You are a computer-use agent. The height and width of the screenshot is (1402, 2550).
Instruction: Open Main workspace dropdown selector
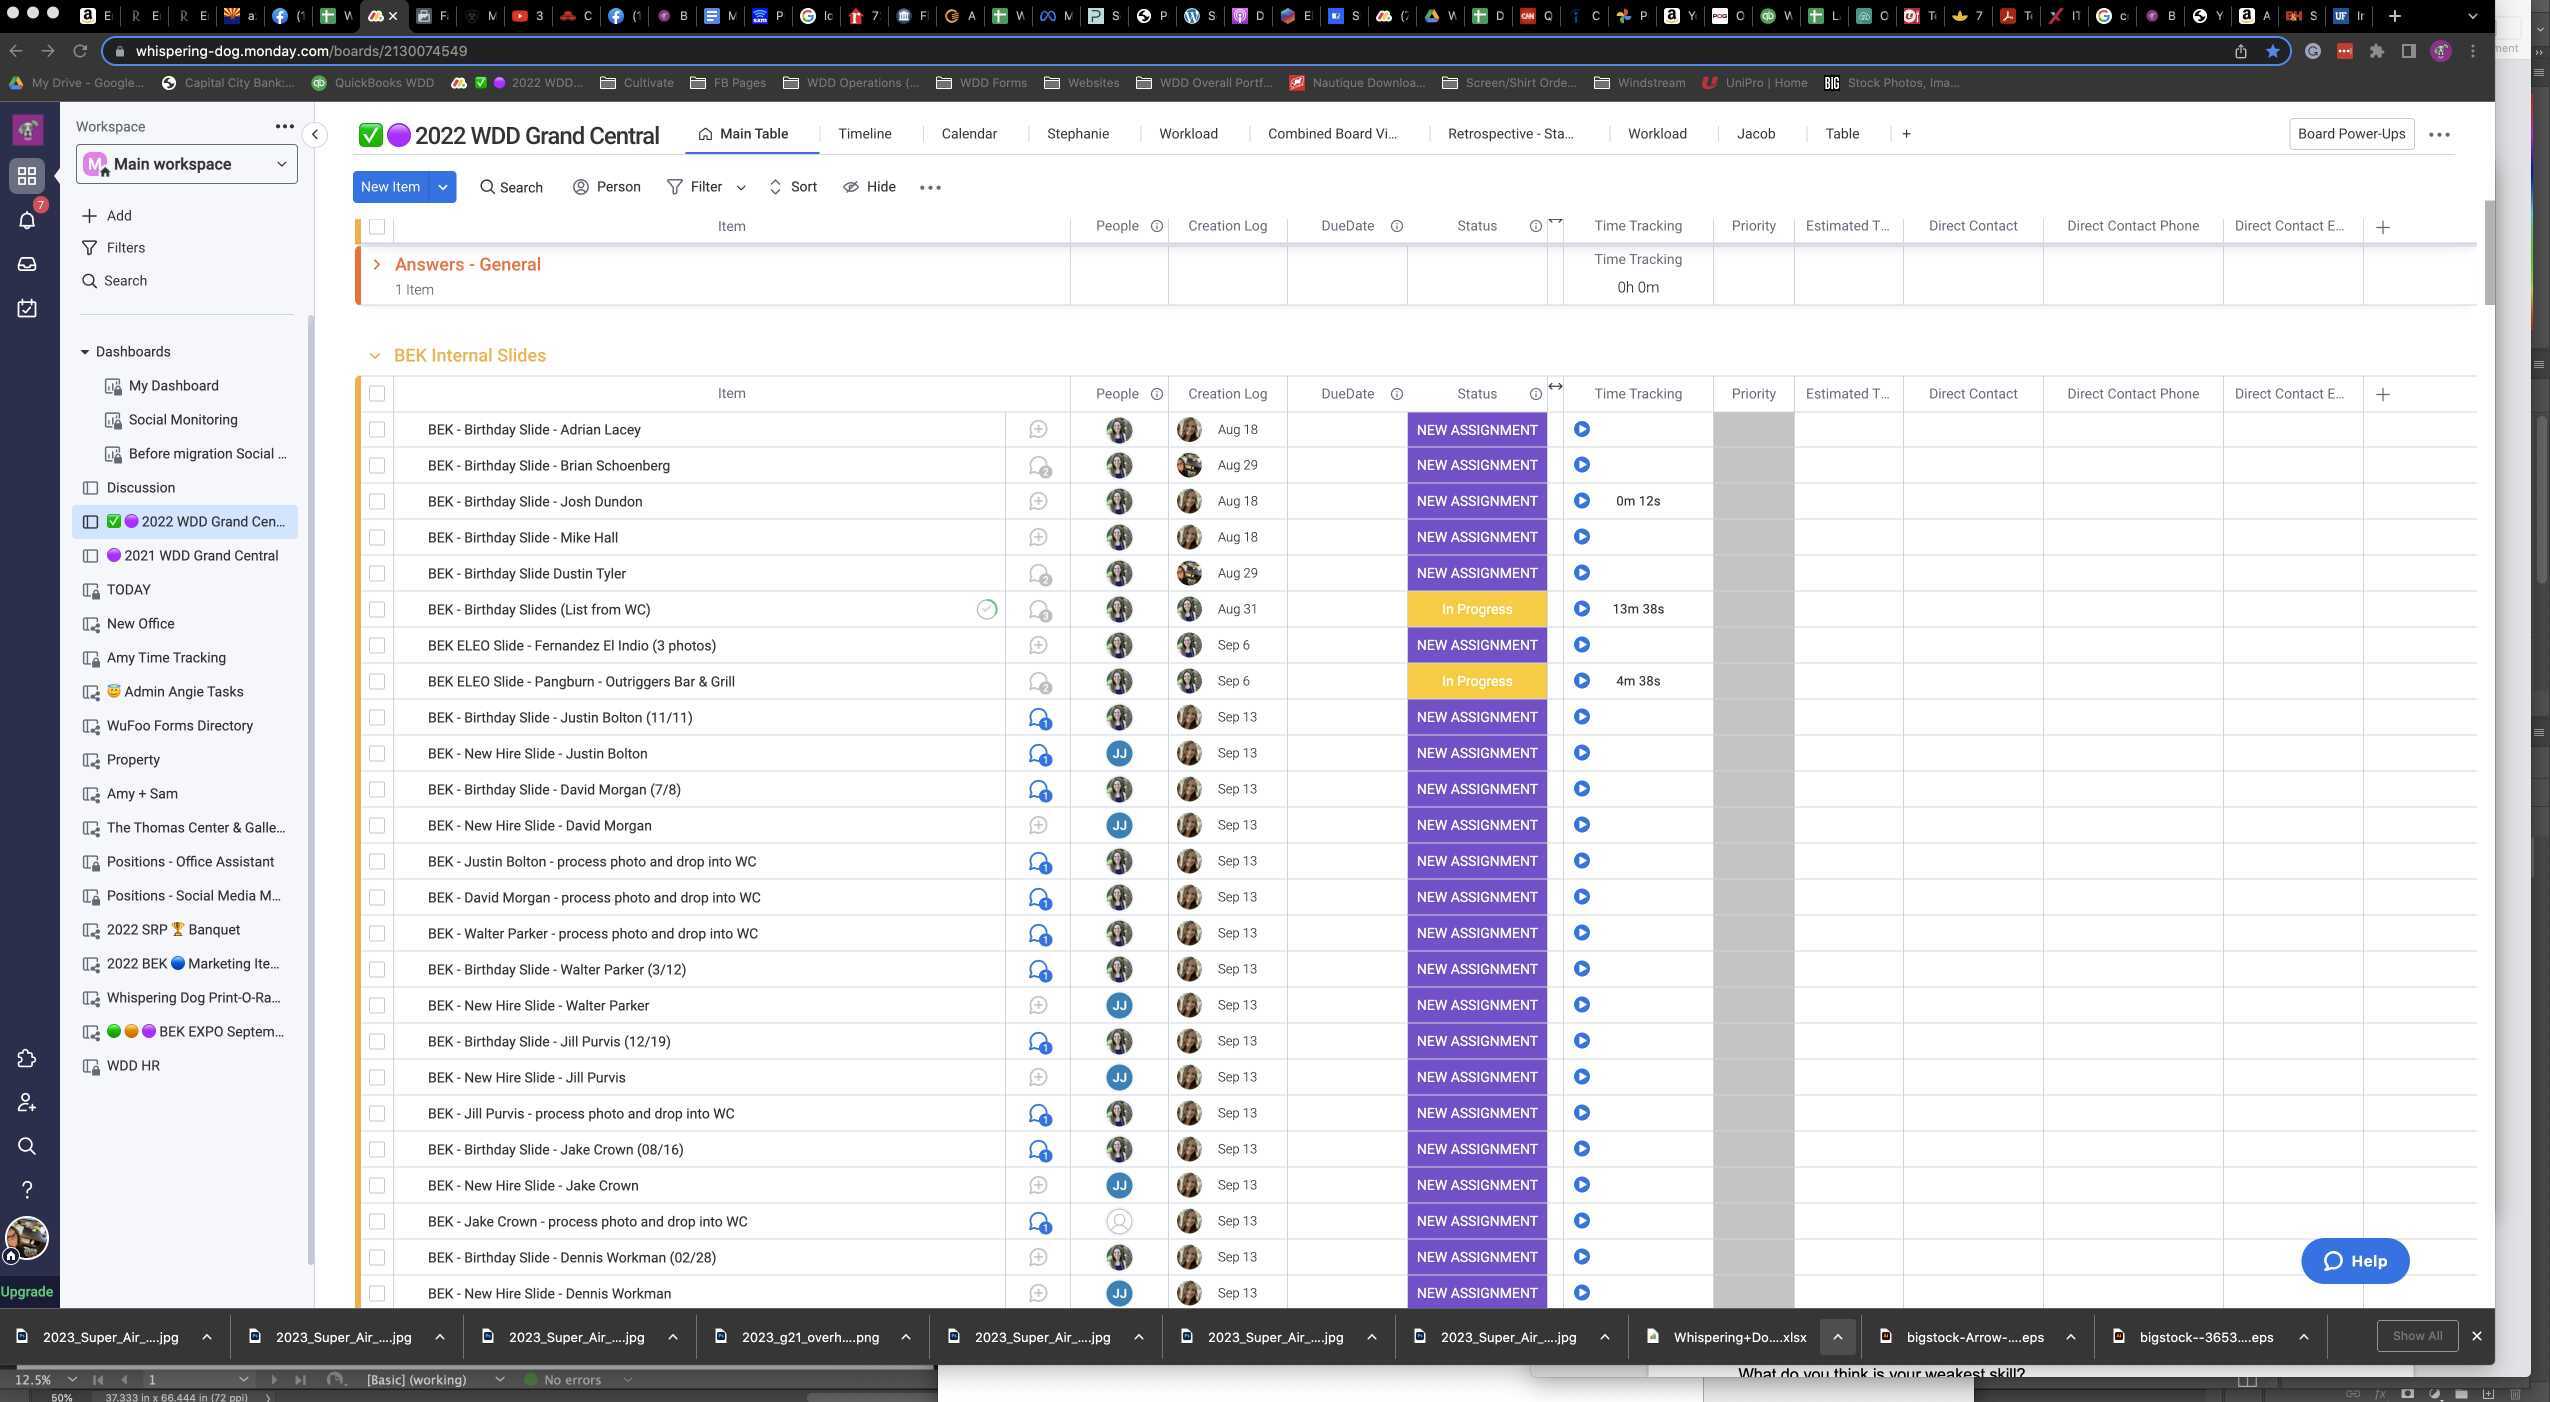coord(187,164)
